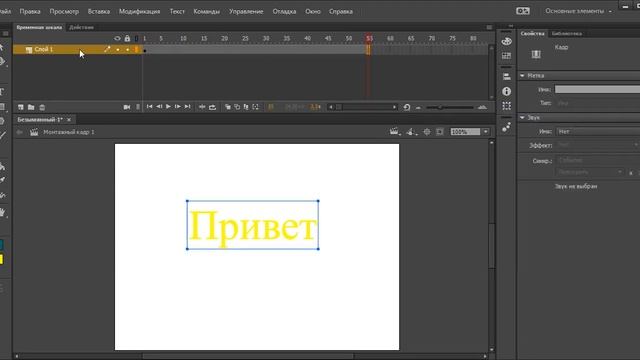
Task: Create a new layer in the timeline
Action: [21, 107]
